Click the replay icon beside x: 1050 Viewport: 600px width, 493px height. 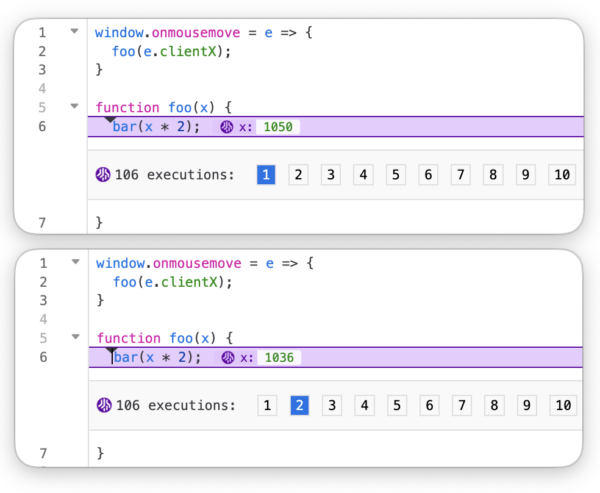tap(226, 127)
